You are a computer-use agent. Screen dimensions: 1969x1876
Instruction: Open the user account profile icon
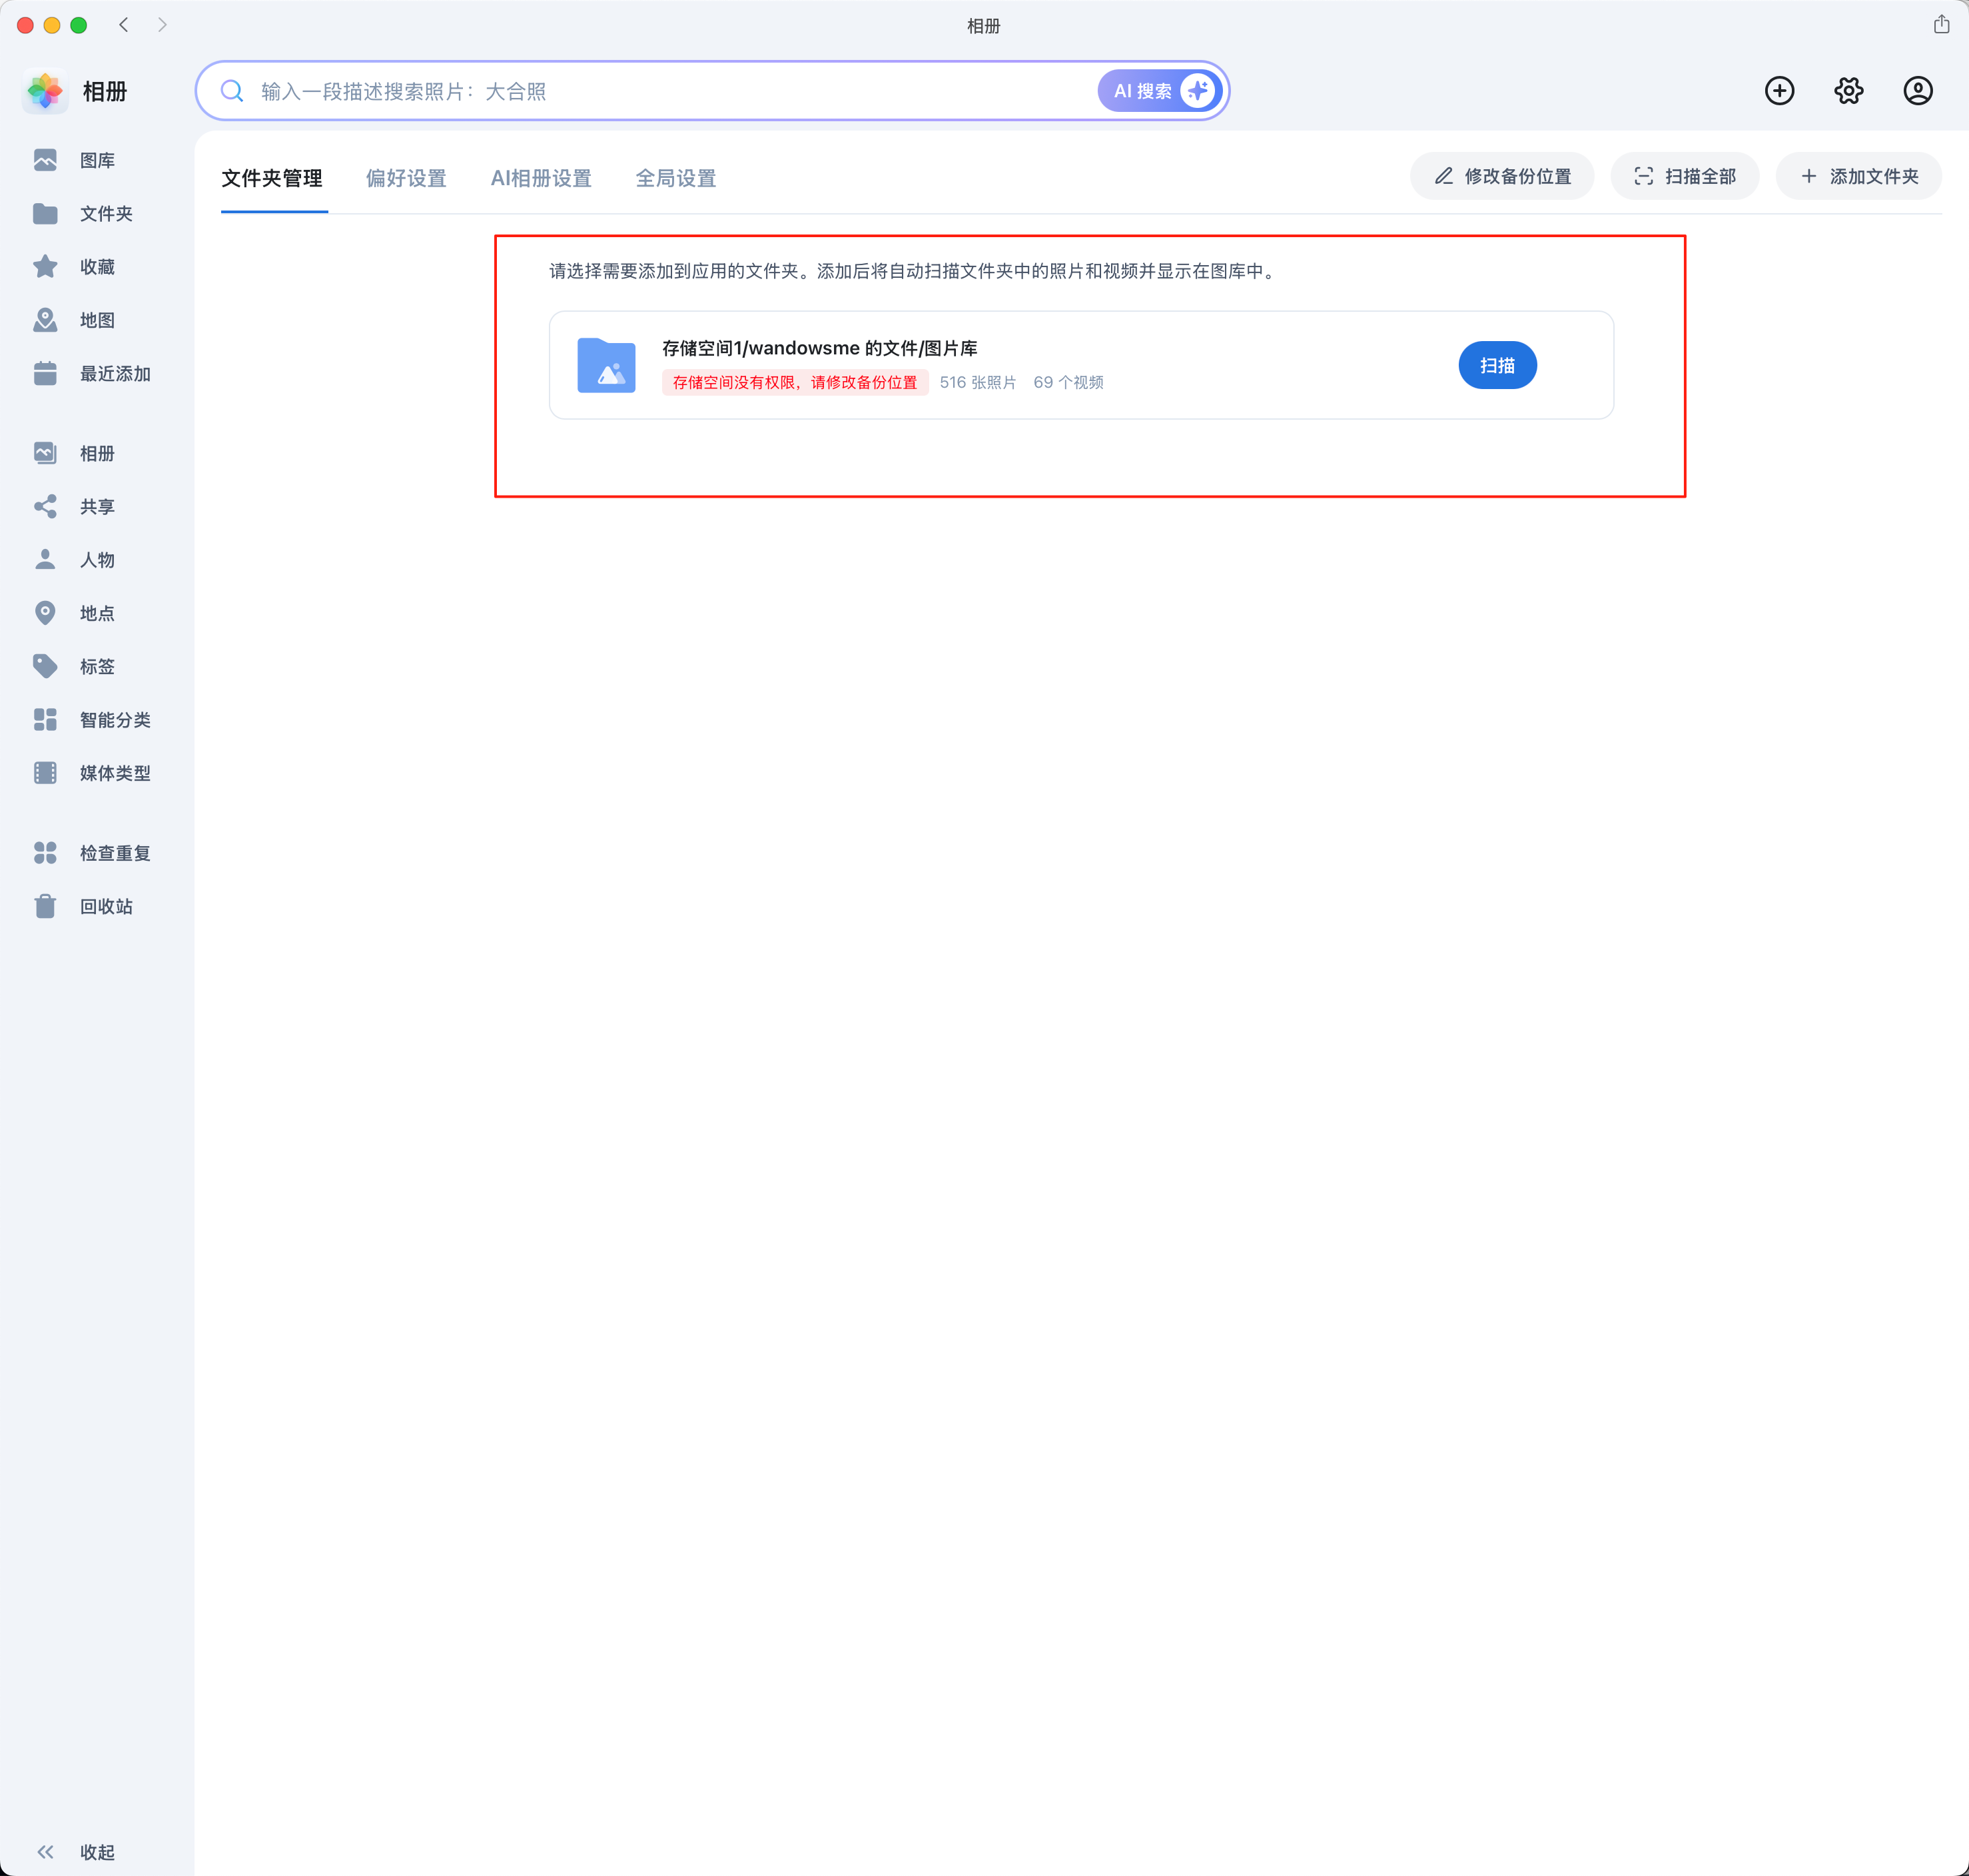[1917, 91]
